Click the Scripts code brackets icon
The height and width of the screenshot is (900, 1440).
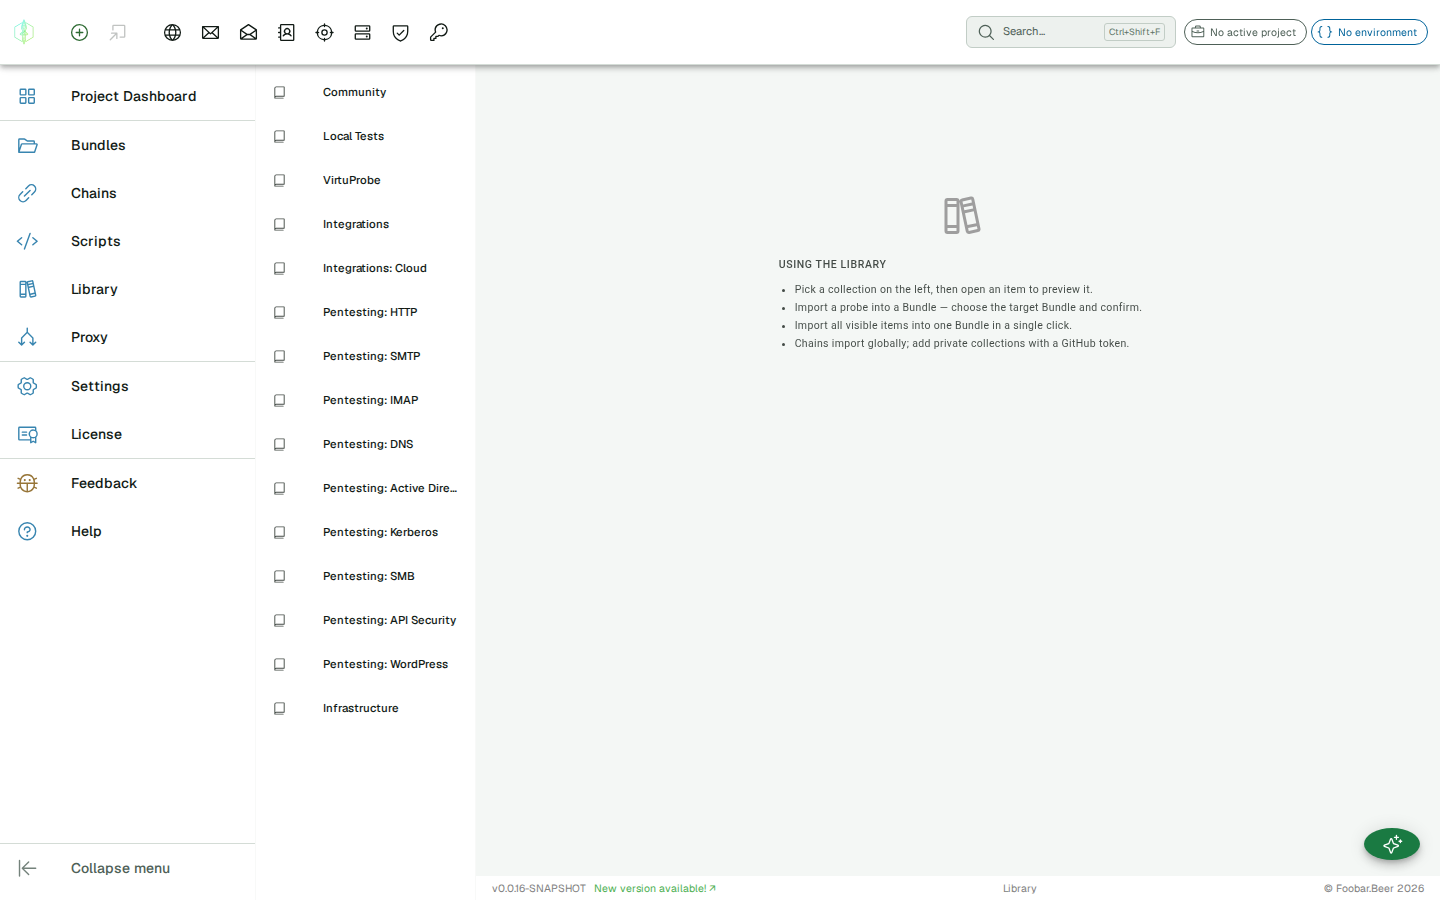coord(27,241)
